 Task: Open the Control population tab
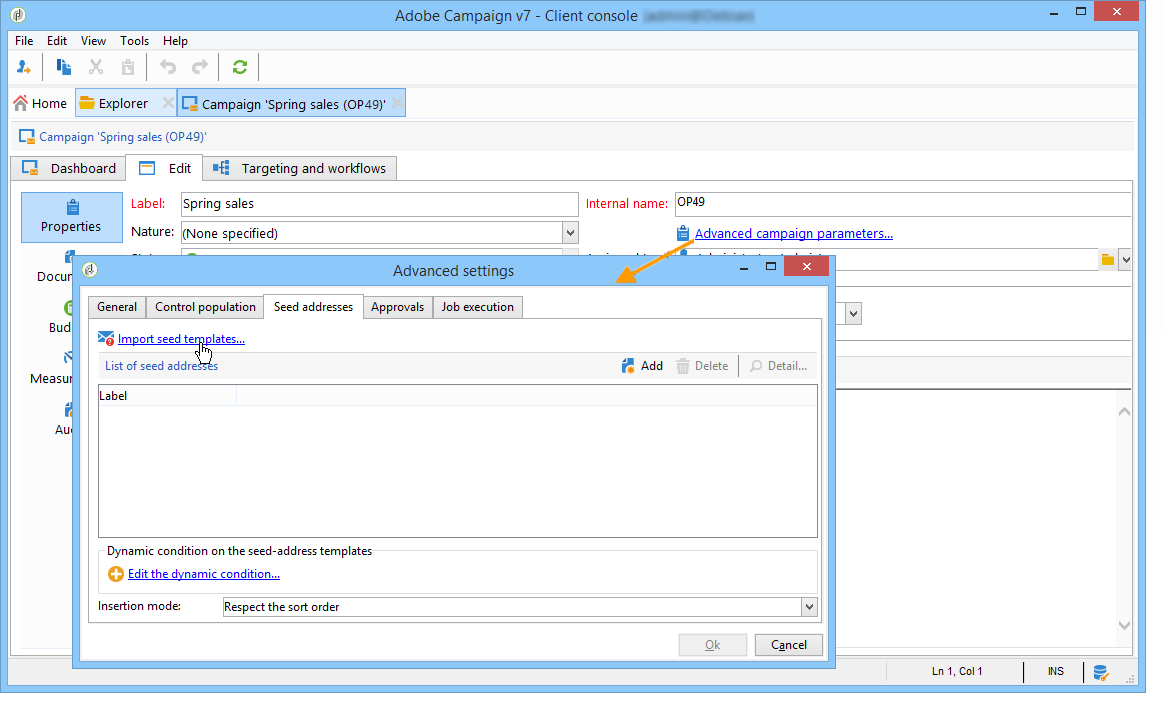[x=205, y=307]
